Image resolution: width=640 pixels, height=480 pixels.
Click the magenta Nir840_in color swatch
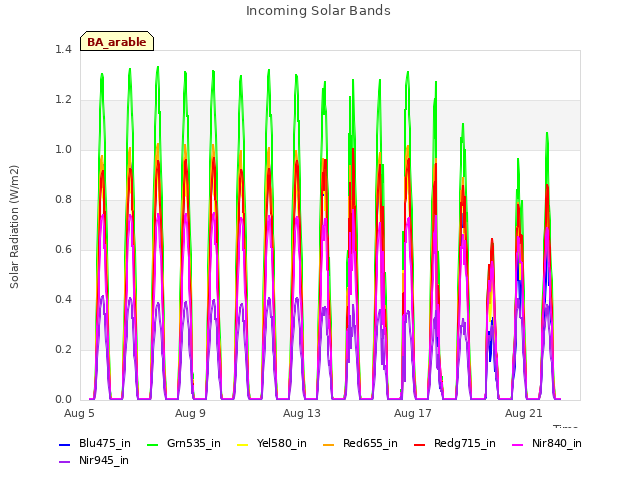pos(518,444)
